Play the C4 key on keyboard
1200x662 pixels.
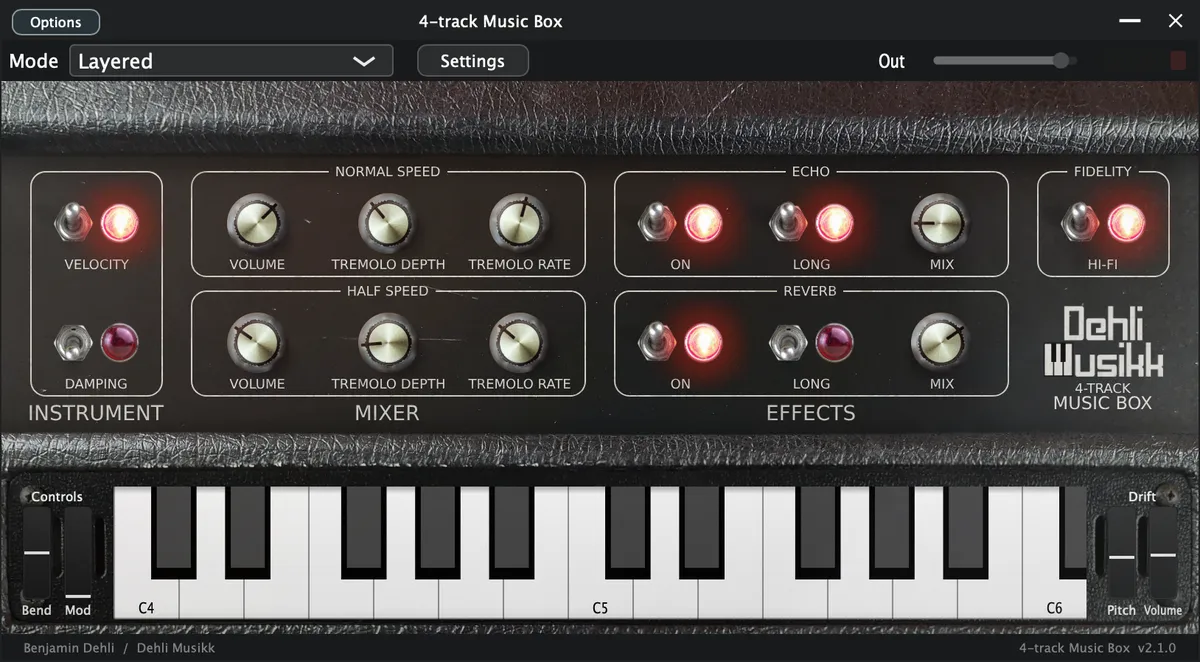tap(146, 600)
